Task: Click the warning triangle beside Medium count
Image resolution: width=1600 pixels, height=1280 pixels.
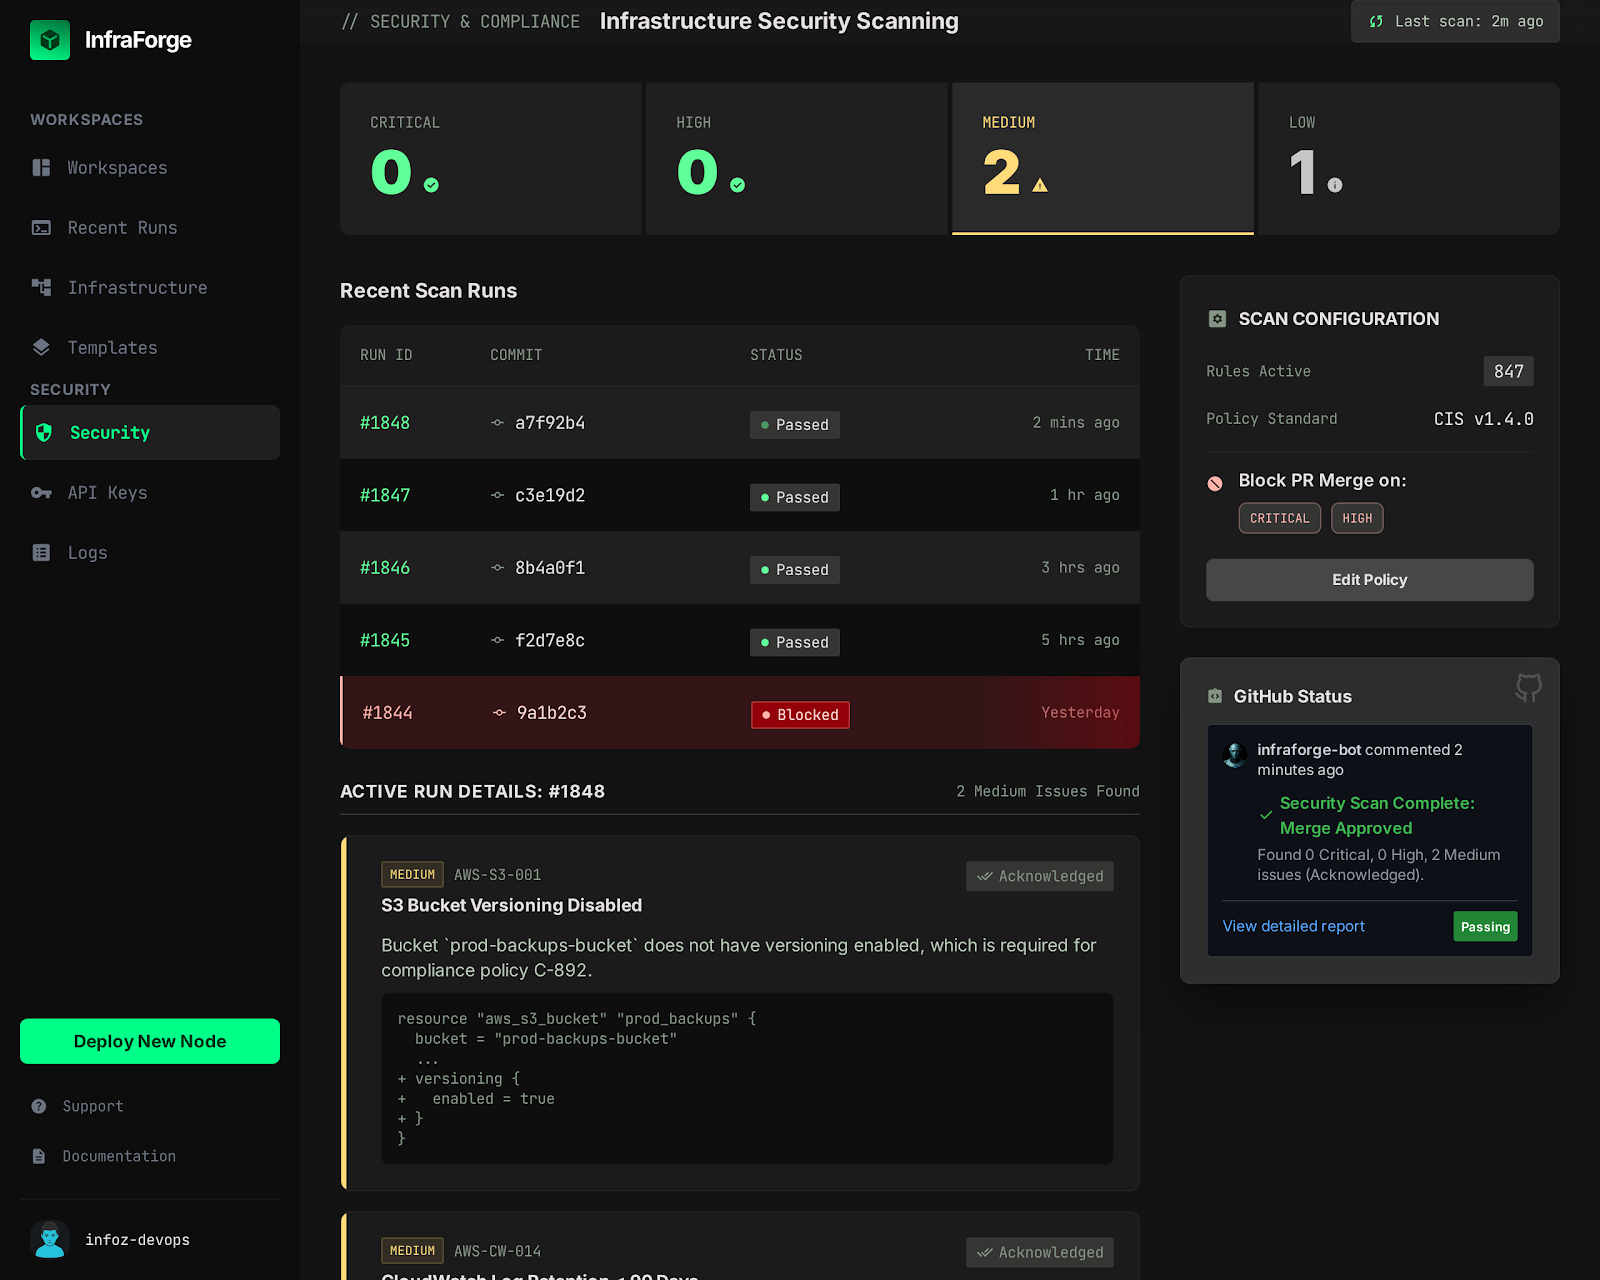Action: pos(1040,185)
